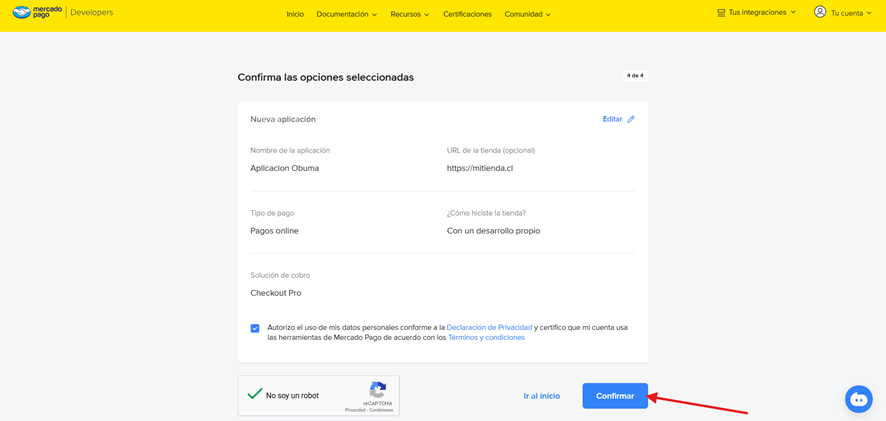Click the reCAPTCHA logo
886x421 pixels.
click(x=378, y=390)
